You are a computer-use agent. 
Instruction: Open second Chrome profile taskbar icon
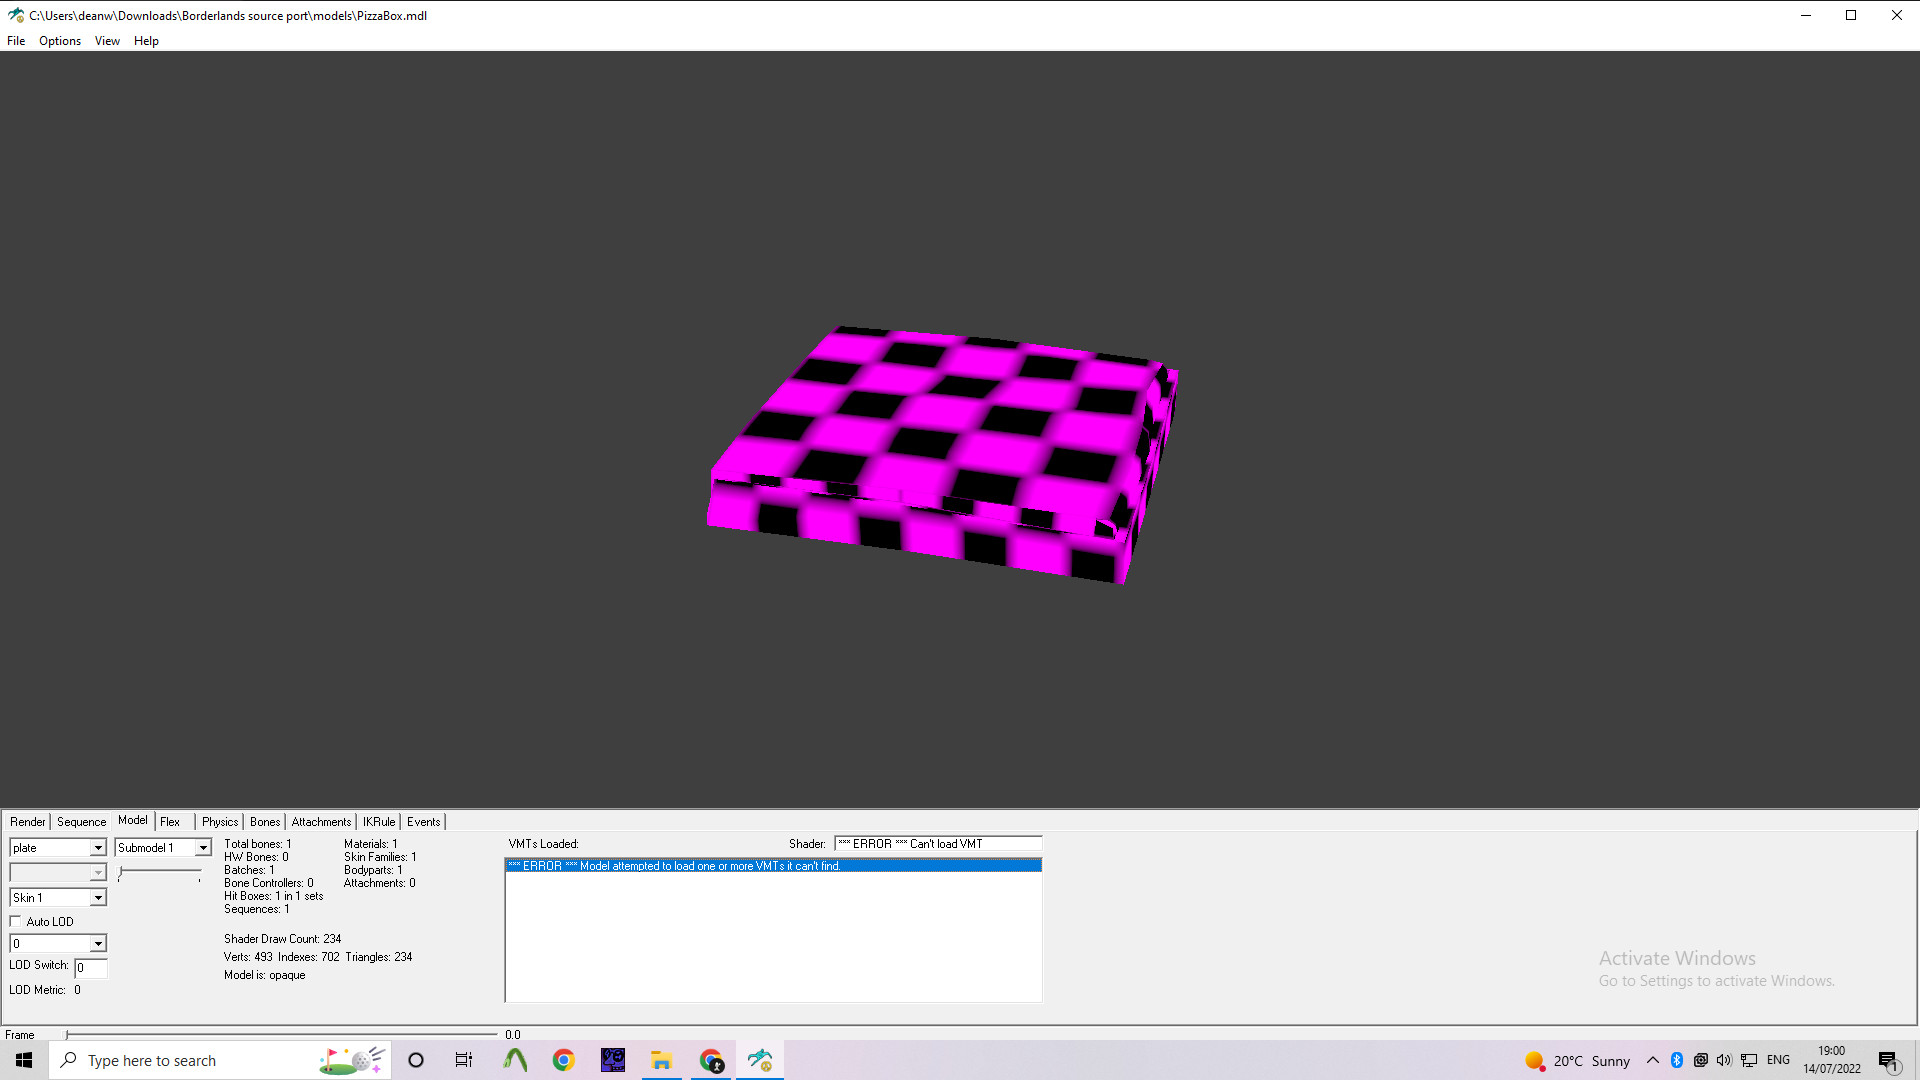coord(711,1060)
